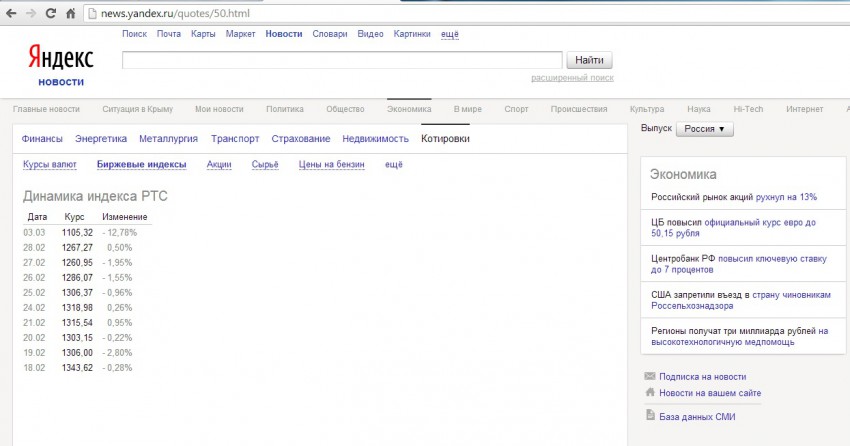The width and height of the screenshot is (850, 446).
Task: Click the browser forward arrow
Action: pos(31,14)
